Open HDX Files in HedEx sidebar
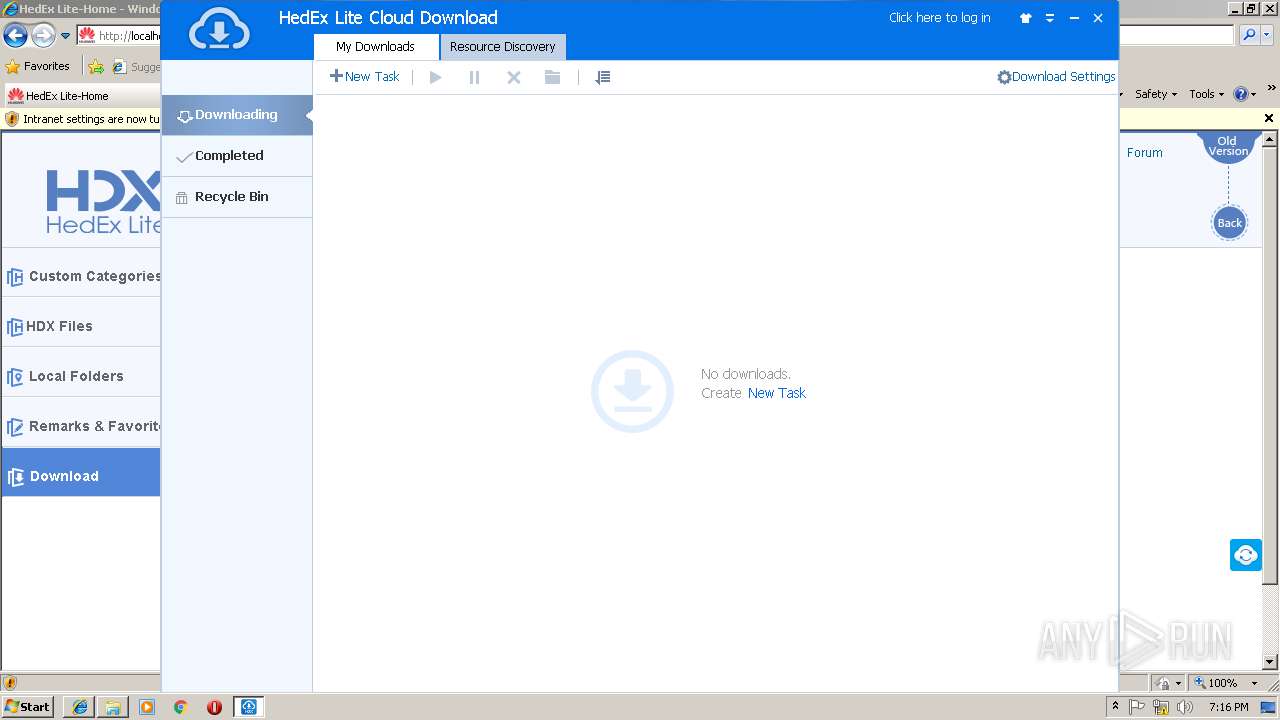 pyautogui.click(x=82, y=326)
